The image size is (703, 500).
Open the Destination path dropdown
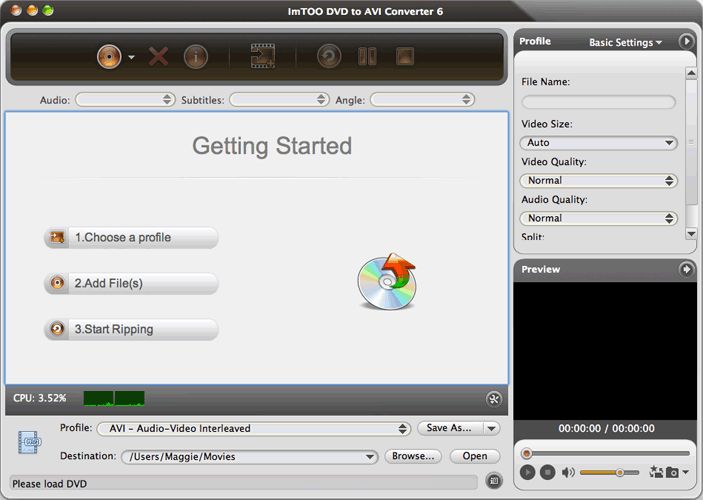click(249, 457)
